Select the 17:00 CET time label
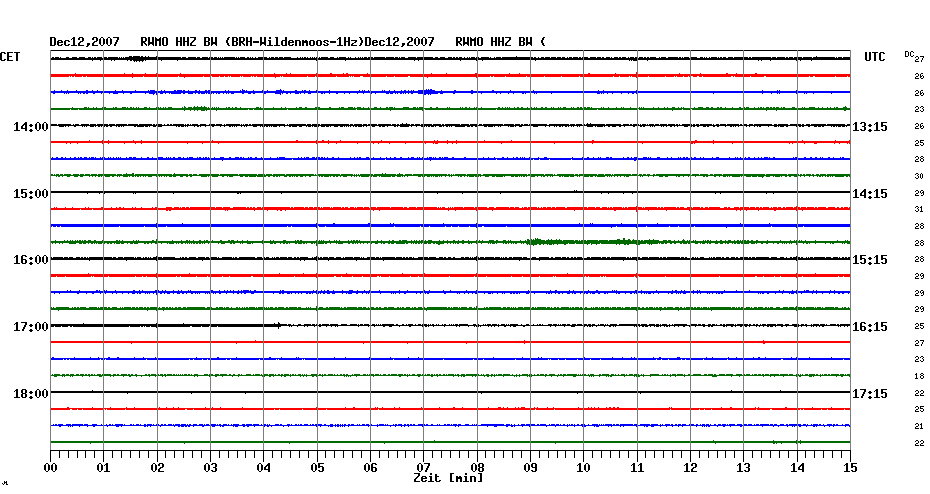 31,327
